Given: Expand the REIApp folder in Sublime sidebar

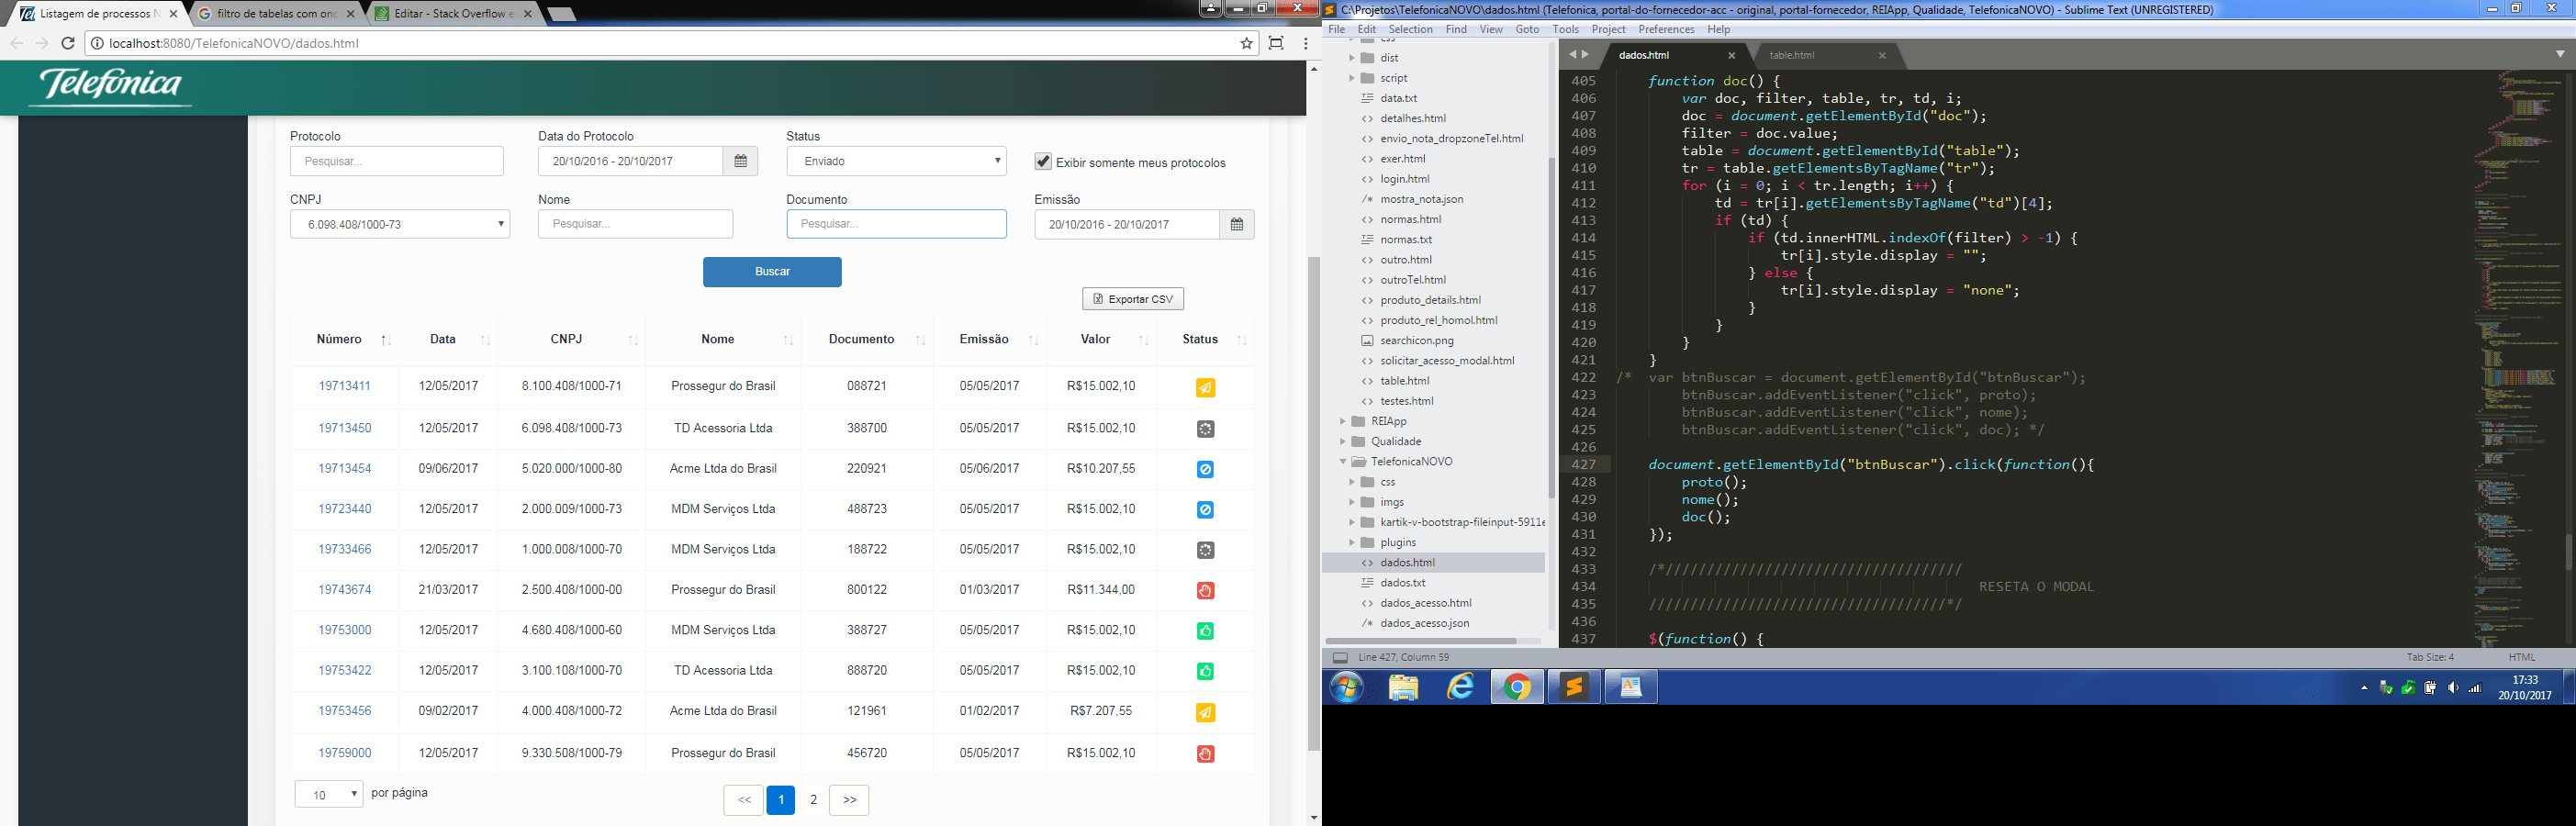Looking at the screenshot, I should (x=1343, y=422).
